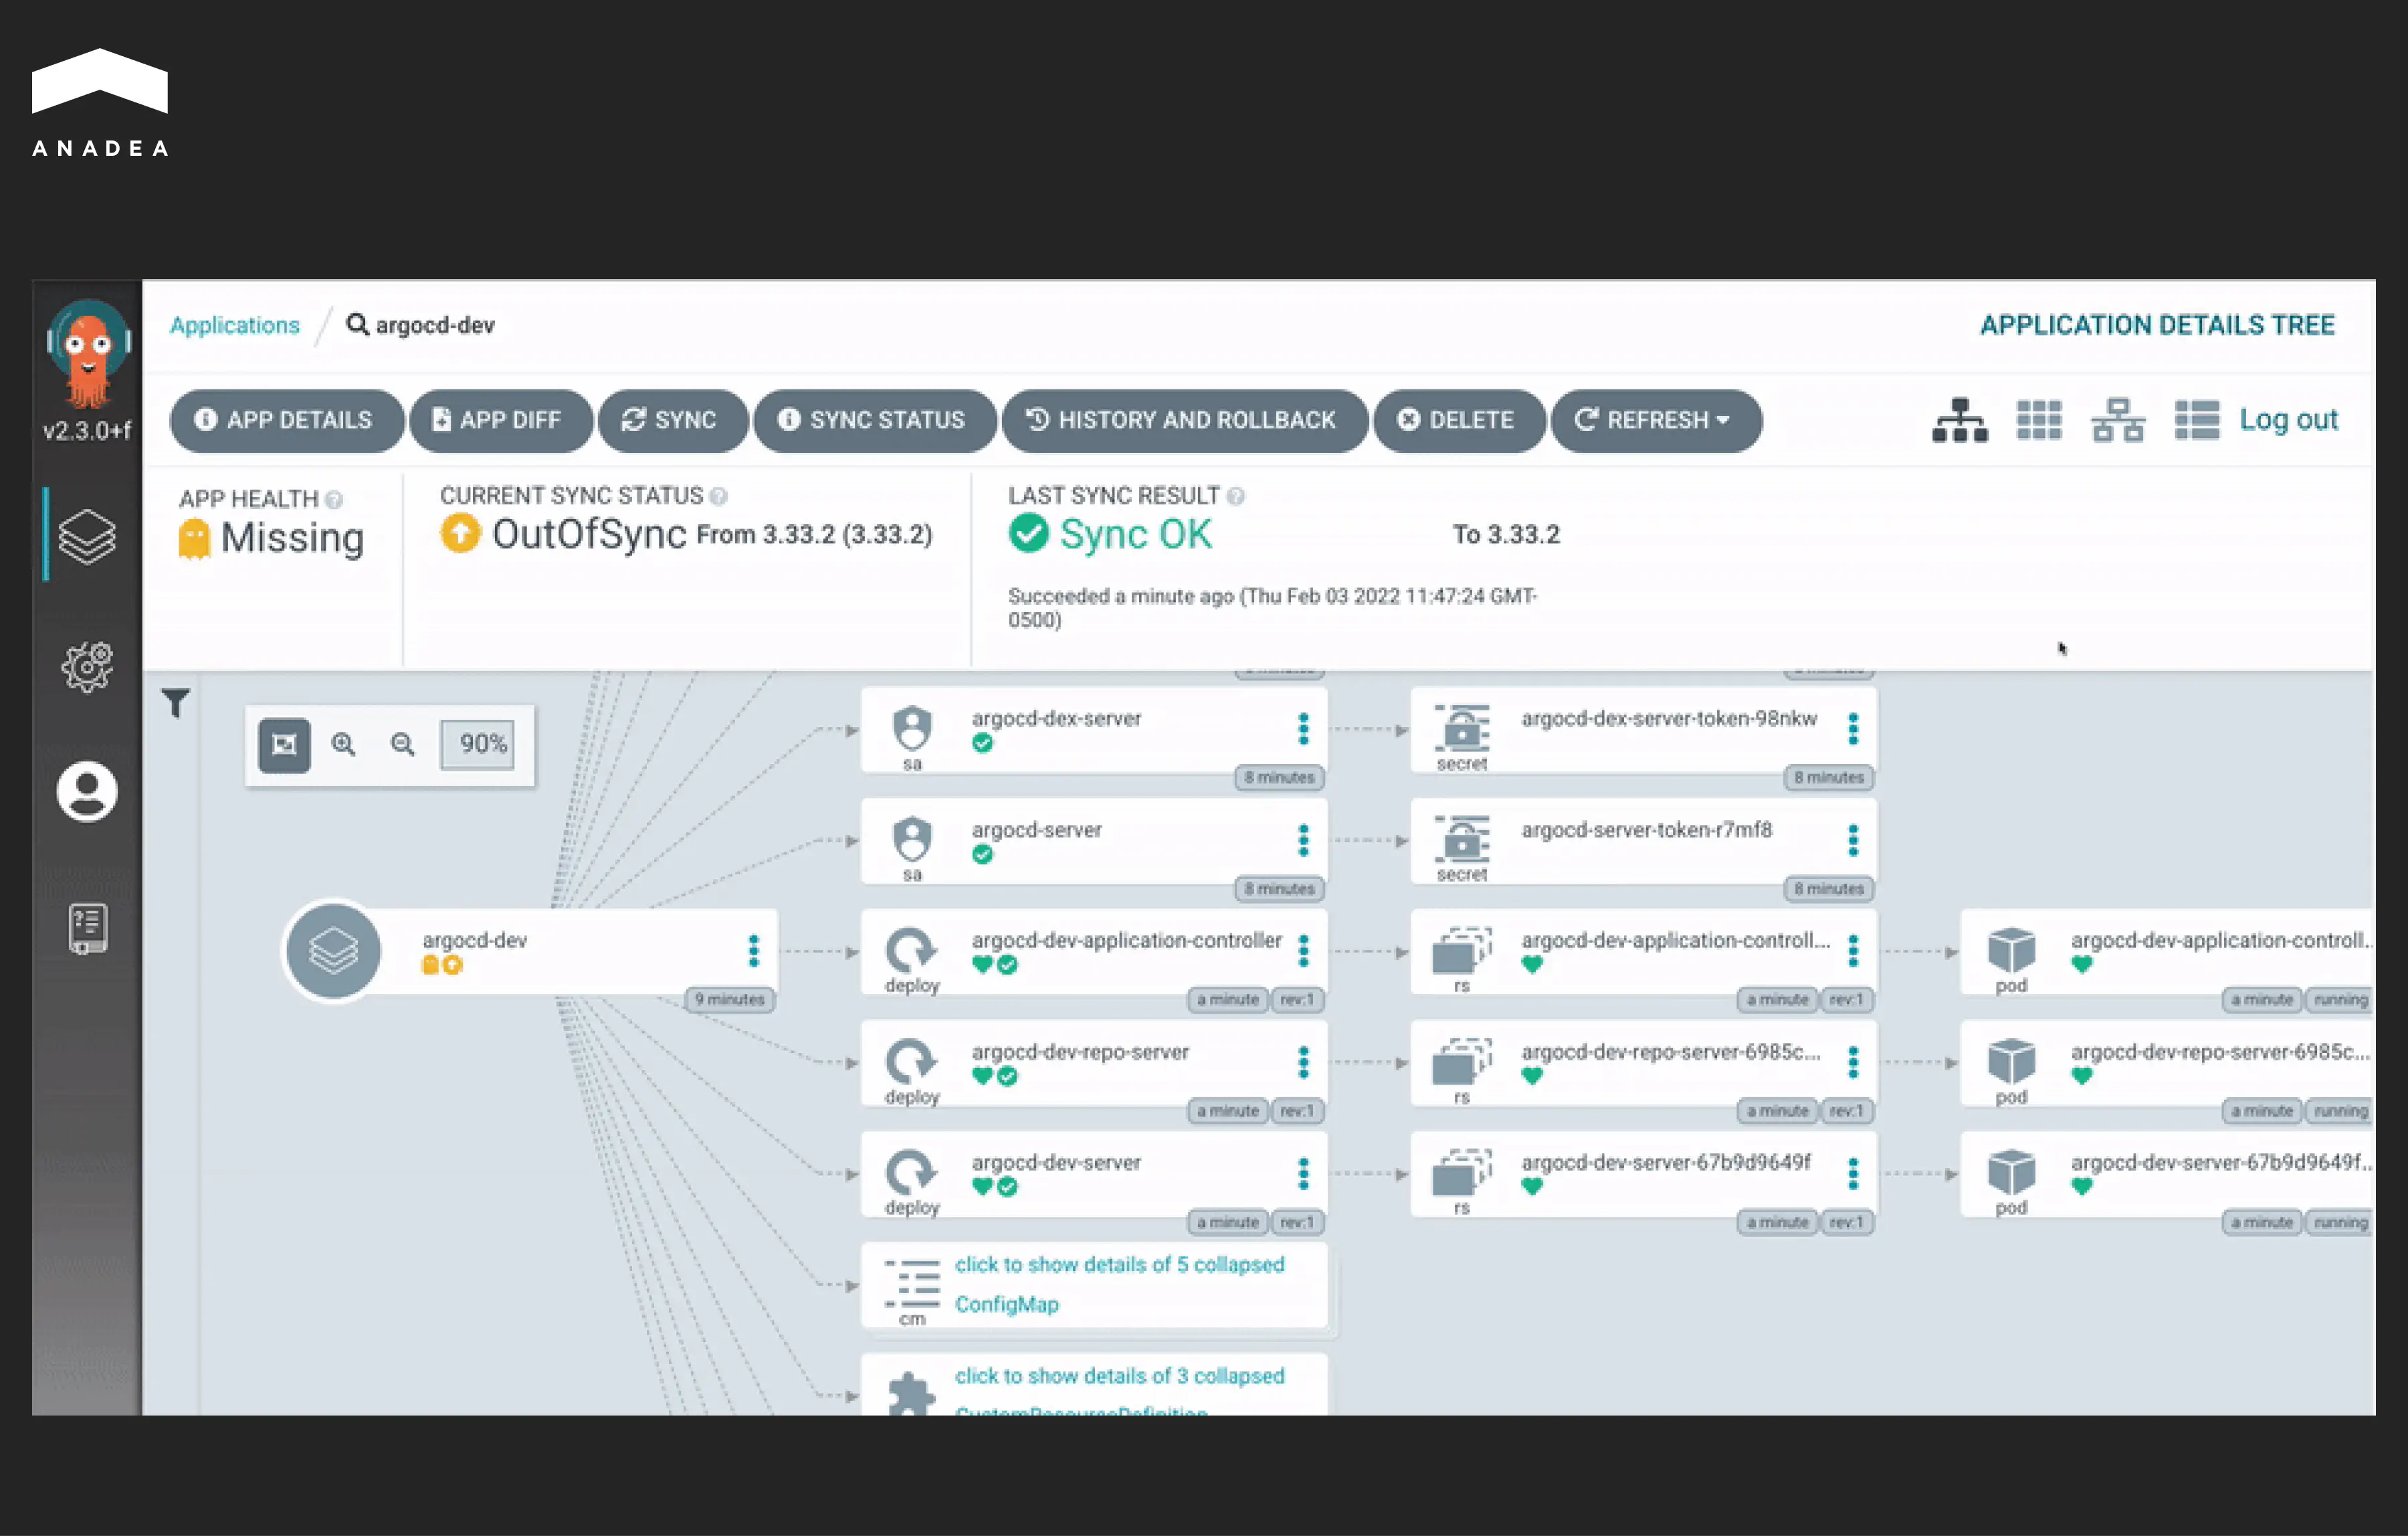The image size is (2408, 1536).
Task: Click the argocd-dev-application-controll pod cube icon
Action: click(x=2011, y=950)
